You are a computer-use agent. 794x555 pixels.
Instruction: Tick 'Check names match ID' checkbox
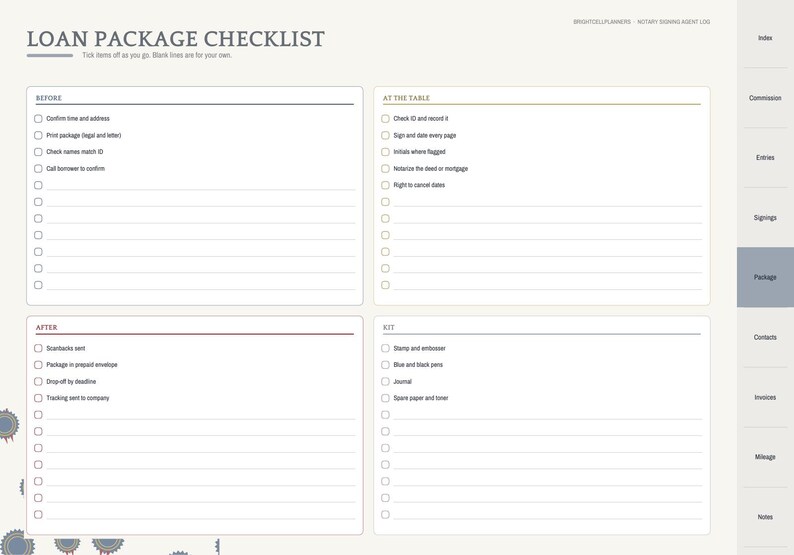coord(38,152)
